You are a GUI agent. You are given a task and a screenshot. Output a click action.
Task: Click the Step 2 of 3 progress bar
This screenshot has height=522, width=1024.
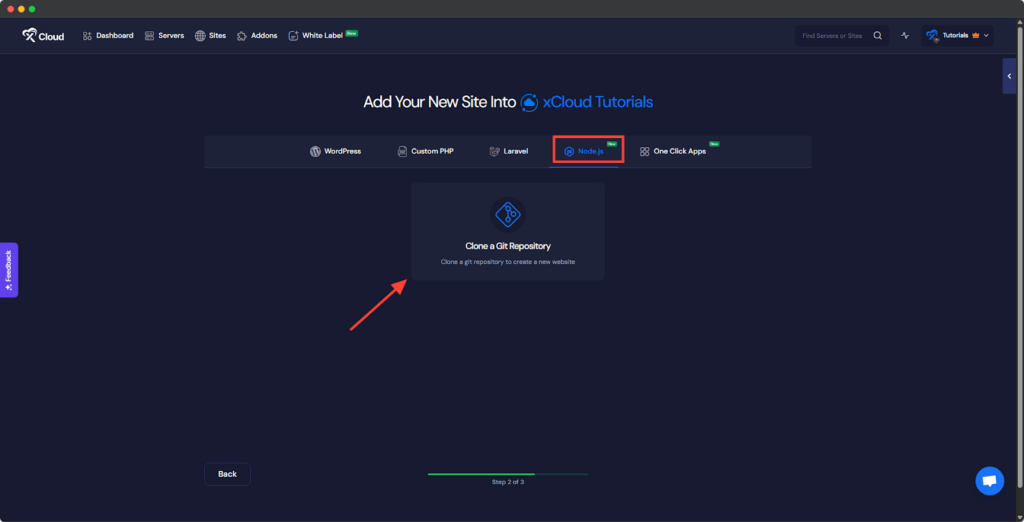(507, 474)
